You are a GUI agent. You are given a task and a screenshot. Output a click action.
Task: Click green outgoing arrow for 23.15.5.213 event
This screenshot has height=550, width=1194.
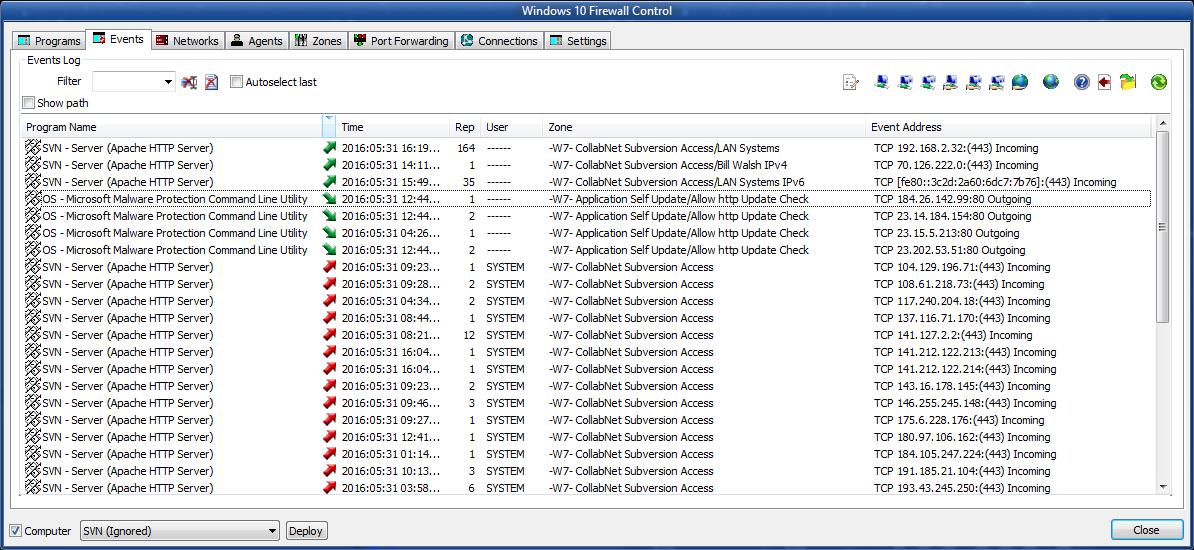click(x=330, y=233)
